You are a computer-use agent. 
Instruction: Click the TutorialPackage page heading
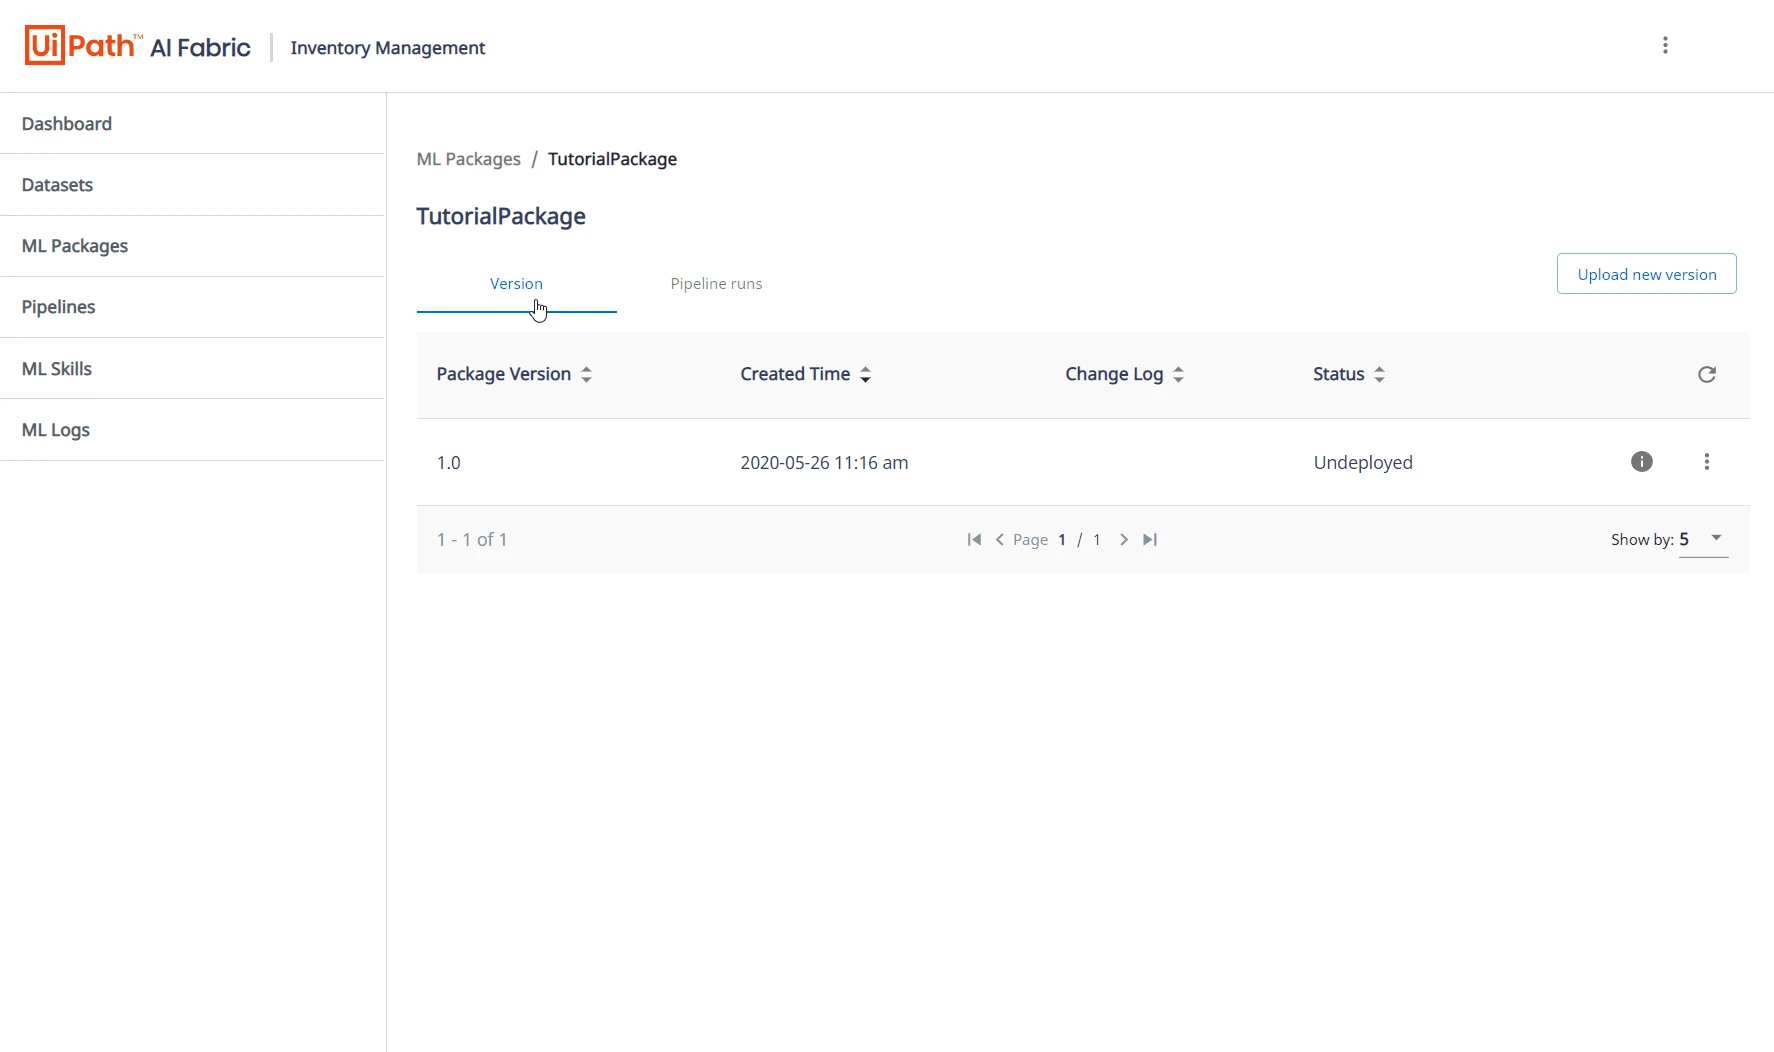tap(501, 216)
